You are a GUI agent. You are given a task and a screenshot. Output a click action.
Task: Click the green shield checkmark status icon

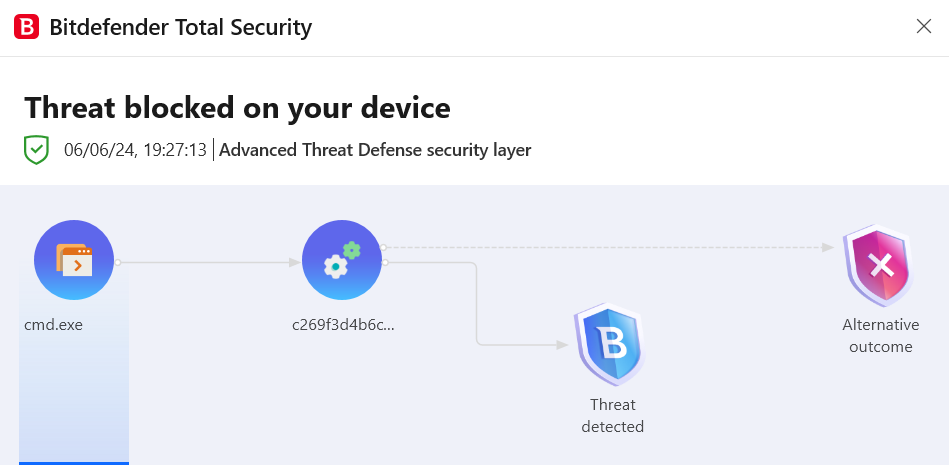coord(36,149)
